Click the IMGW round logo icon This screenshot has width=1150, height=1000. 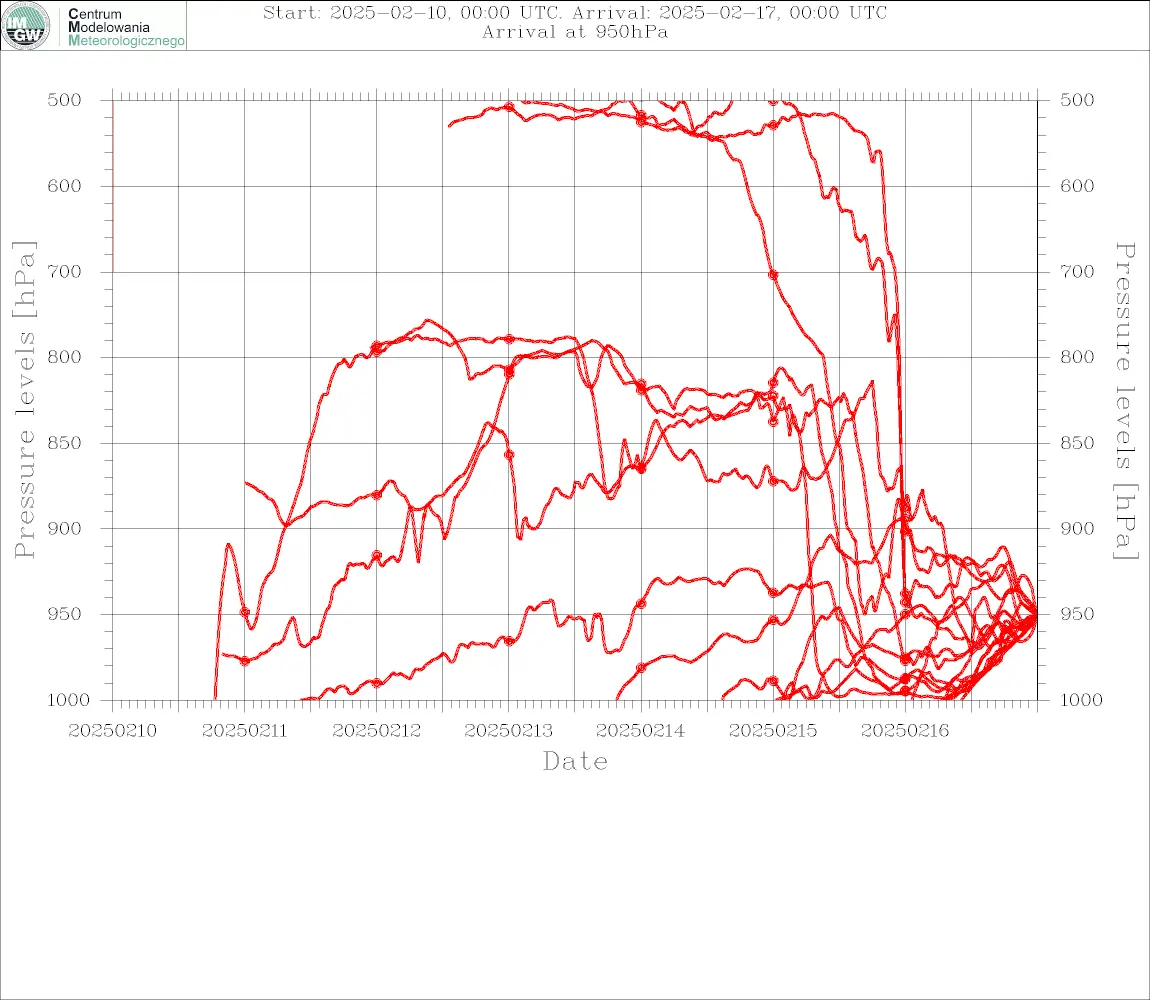coord(26,26)
